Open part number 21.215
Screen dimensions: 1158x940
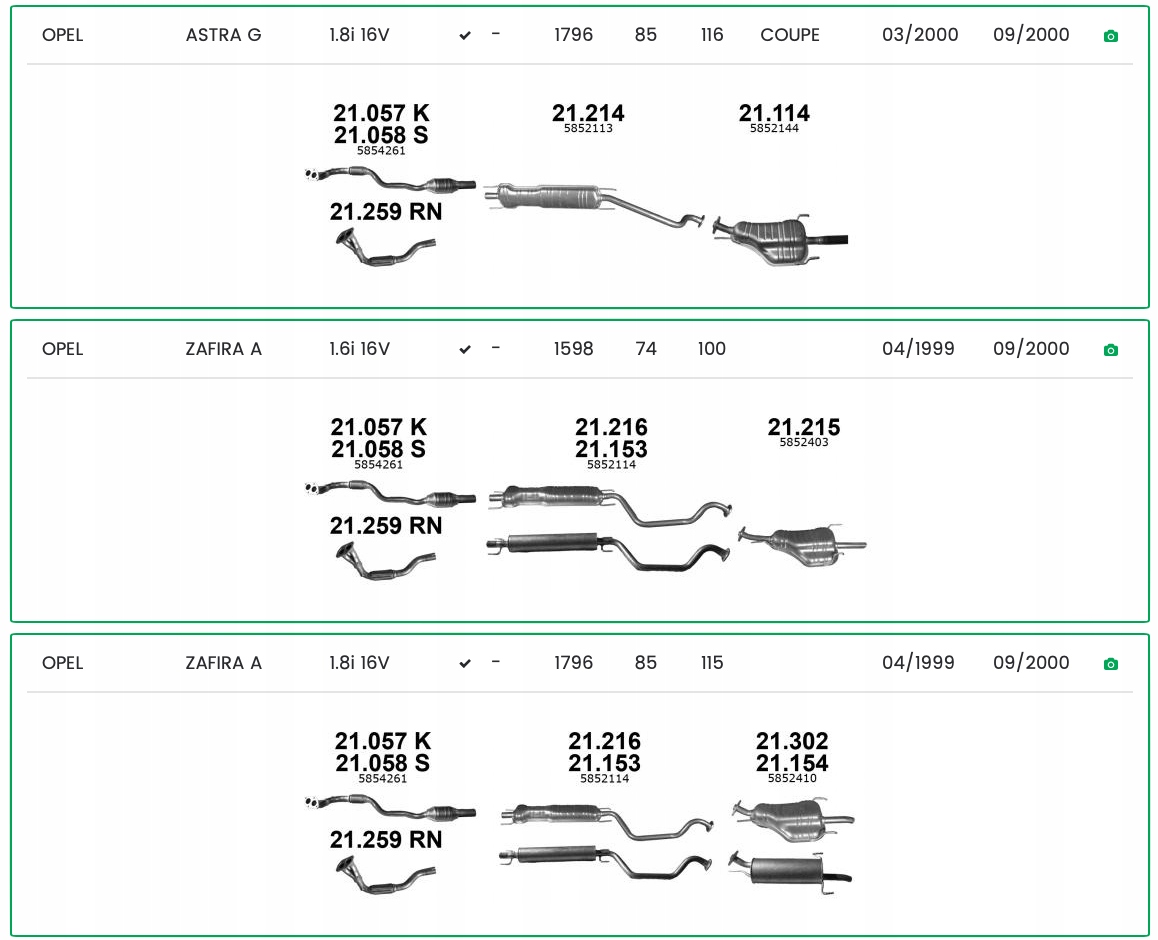pyautogui.click(x=804, y=427)
